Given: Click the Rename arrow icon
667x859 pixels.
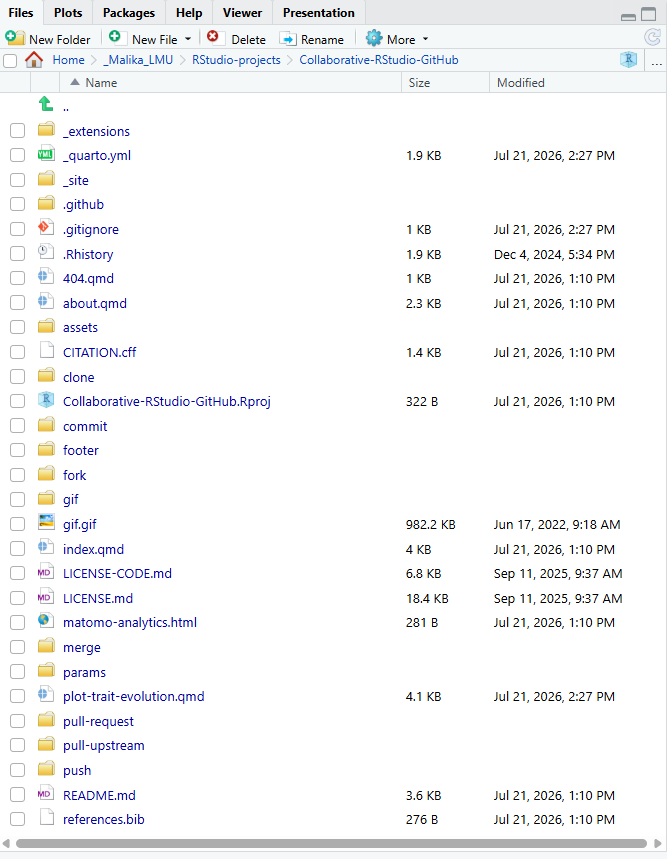Looking at the screenshot, I should coord(288,39).
